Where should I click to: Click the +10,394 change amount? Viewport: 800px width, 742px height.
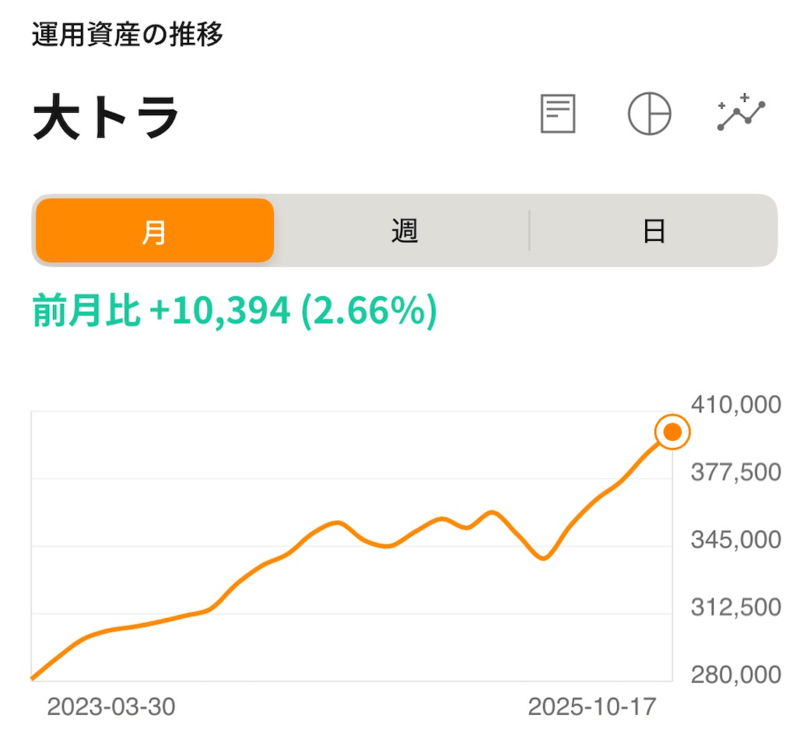click(x=219, y=311)
